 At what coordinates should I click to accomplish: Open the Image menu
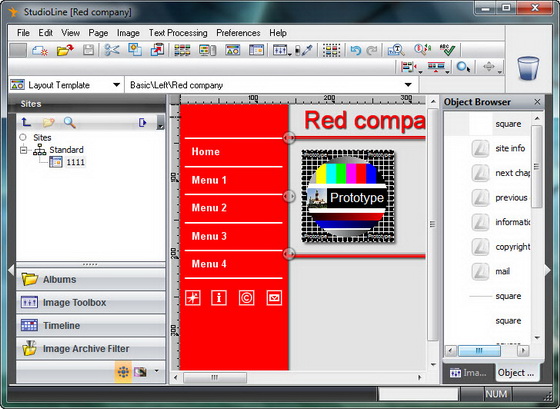[128, 33]
